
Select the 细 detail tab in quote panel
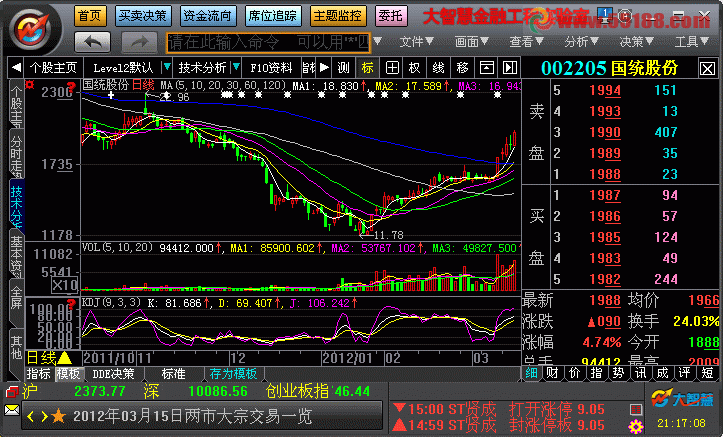(531, 373)
